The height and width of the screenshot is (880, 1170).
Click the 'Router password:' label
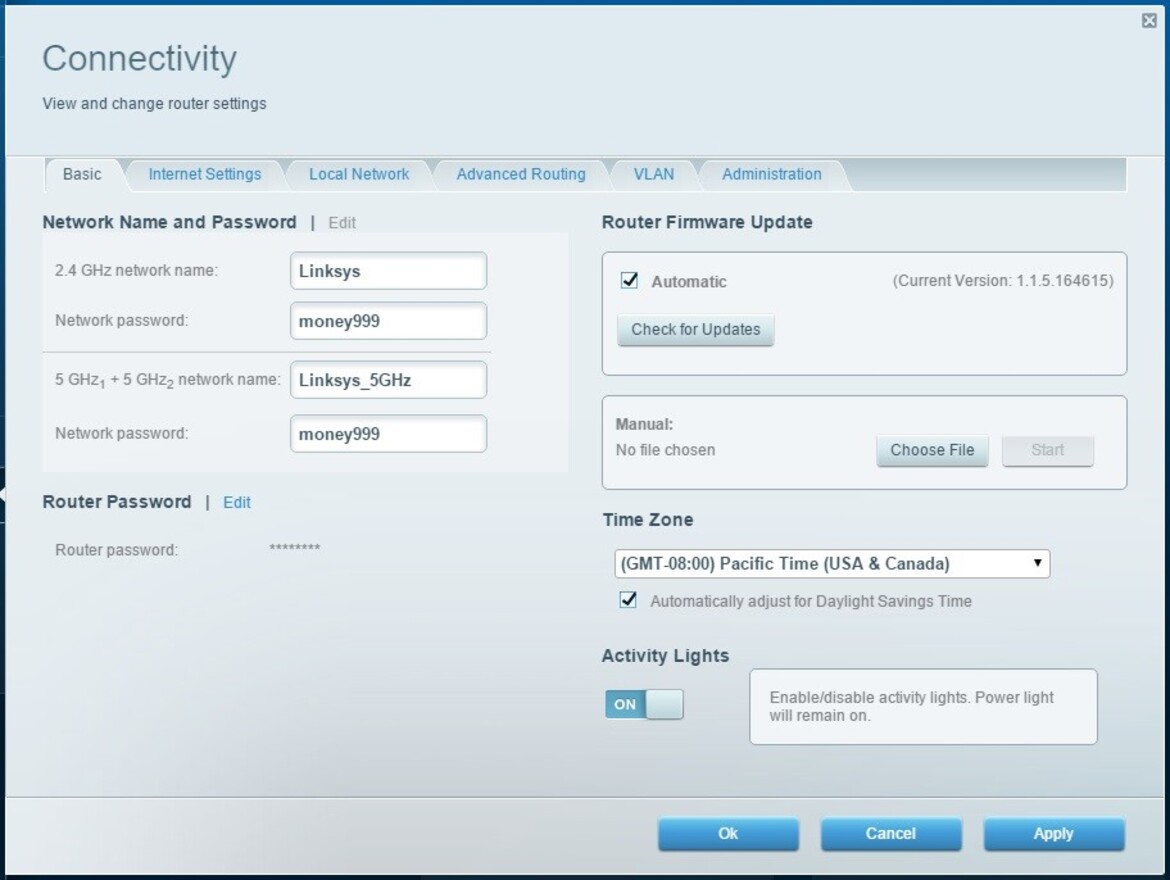(x=116, y=550)
